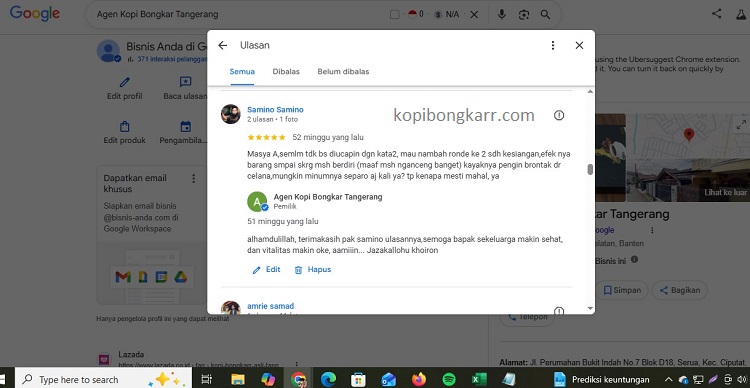Screen dimensions: 750x388
Task: Click Baca ulasan button
Action: click(185, 89)
